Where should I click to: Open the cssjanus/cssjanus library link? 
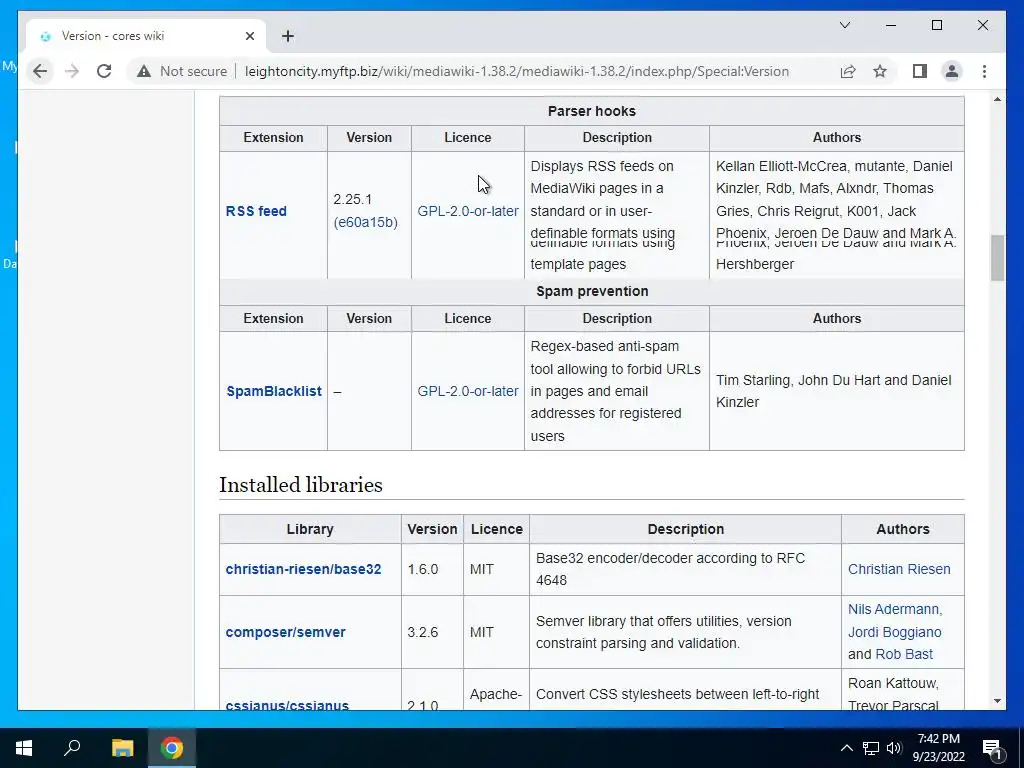pyautogui.click(x=287, y=705)
